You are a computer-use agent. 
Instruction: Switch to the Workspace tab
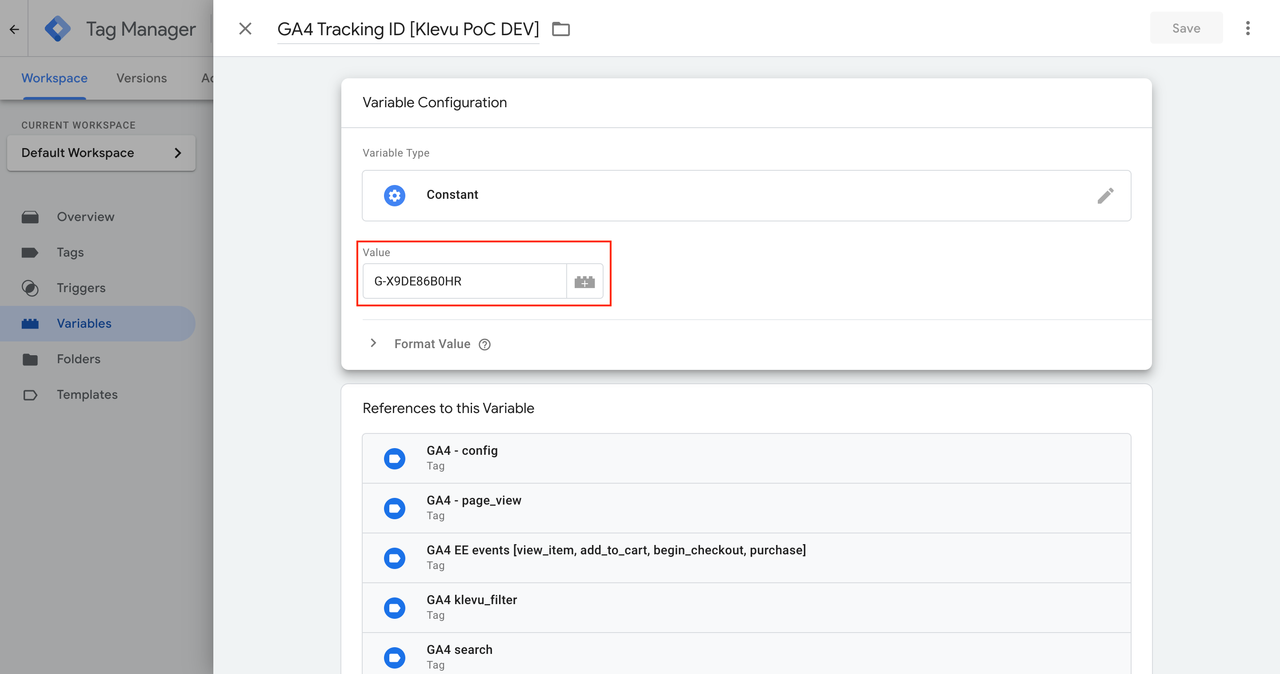pyautogui.click(x=54, y=78)
